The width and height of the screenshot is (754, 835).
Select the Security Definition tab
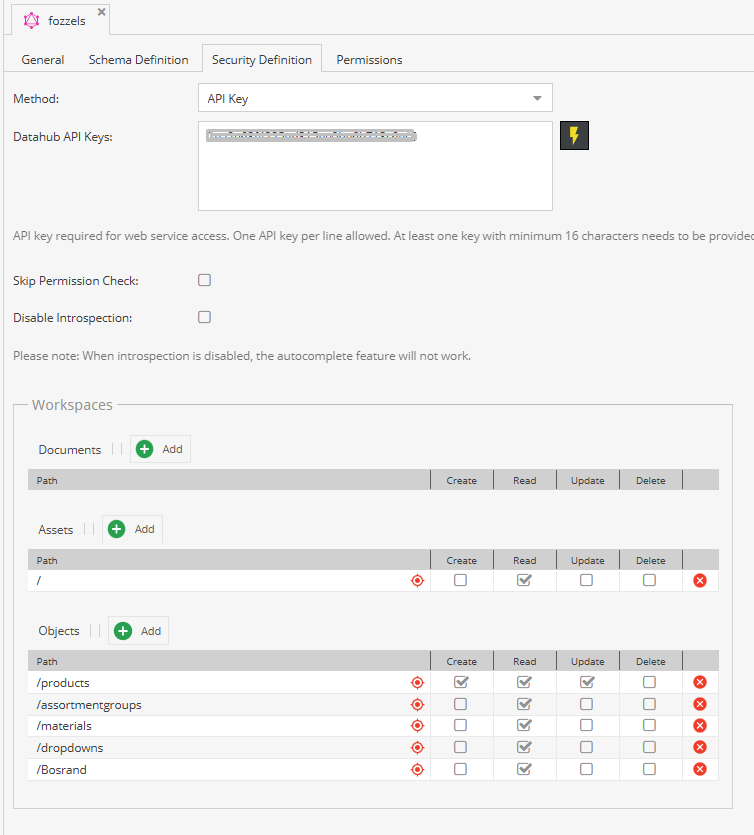pos(261,60)
